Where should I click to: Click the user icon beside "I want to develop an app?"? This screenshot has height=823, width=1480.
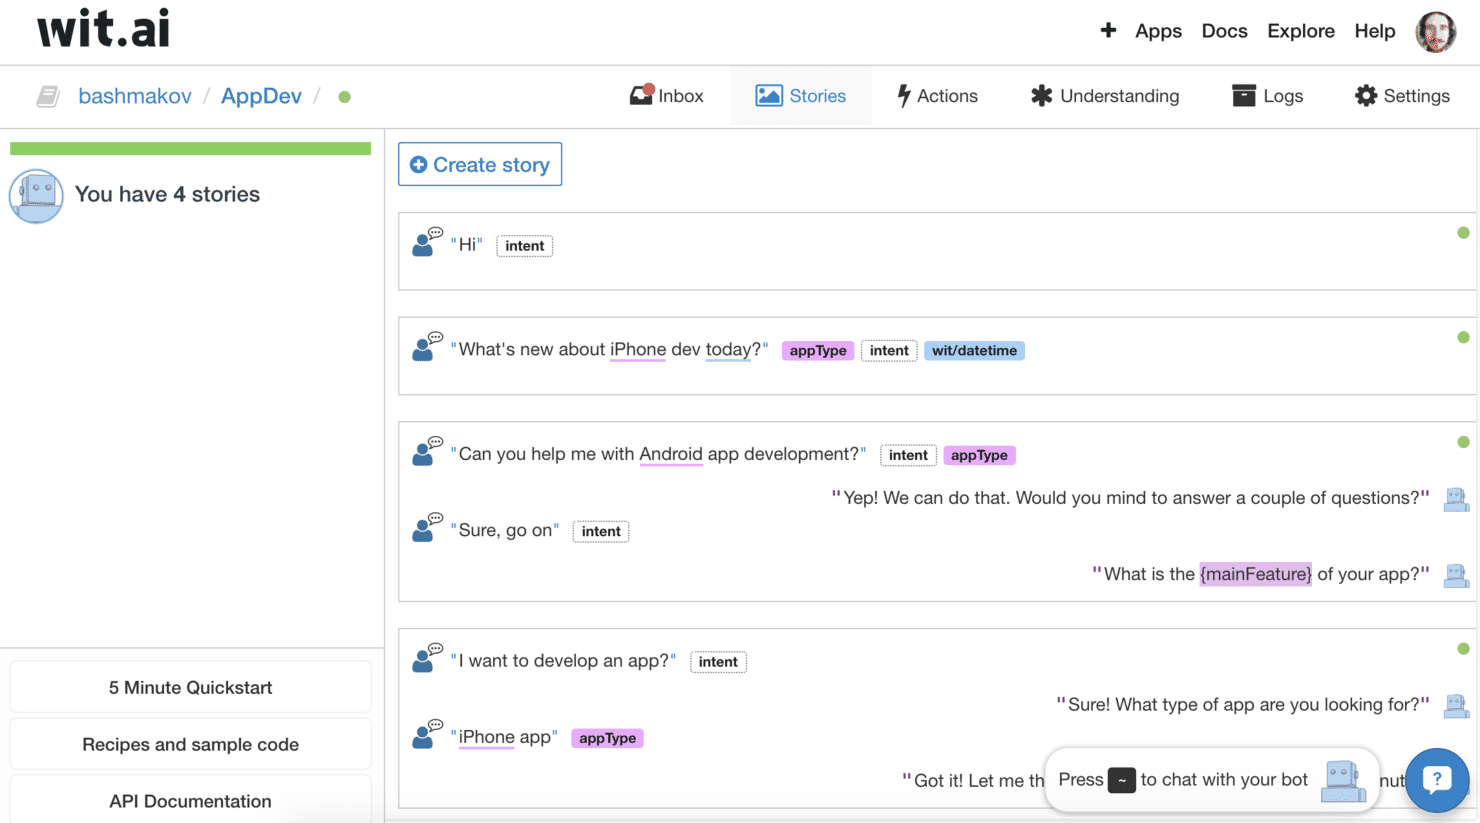[427, 658]
